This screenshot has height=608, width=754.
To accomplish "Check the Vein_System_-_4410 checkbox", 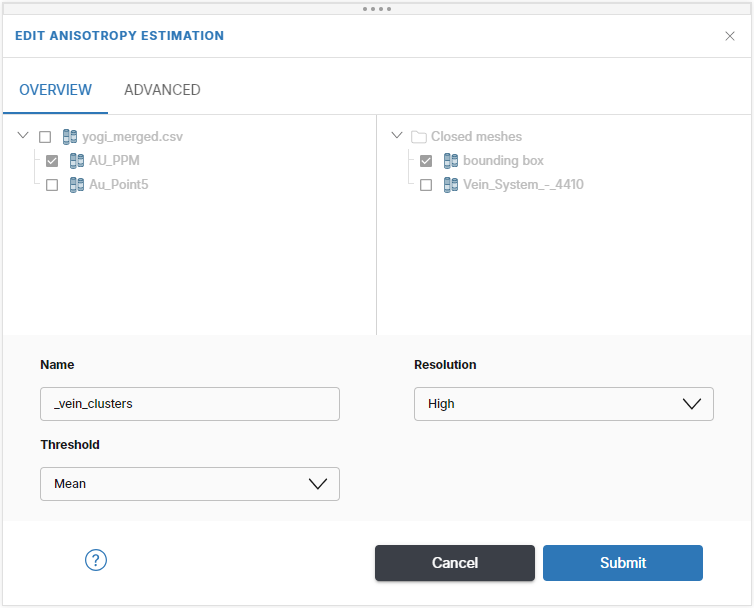I will 426,185.
